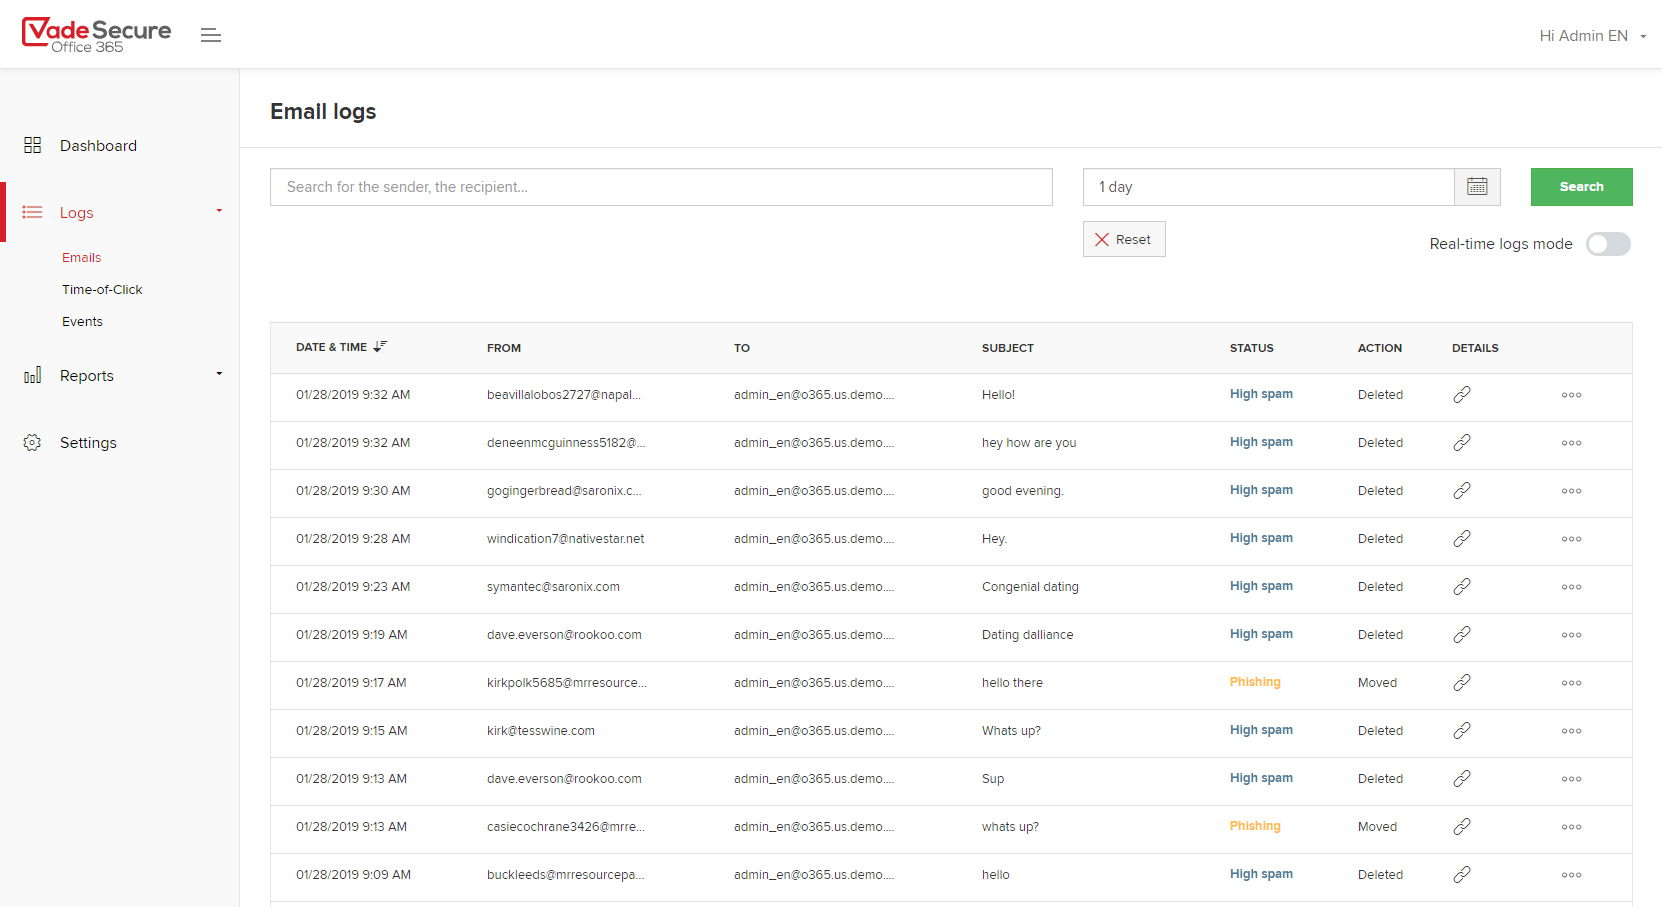Open the Hi Admin EN user dropdown
Image resolution: width=1662 pixels, height=907 pixels.
(1592, 36)
